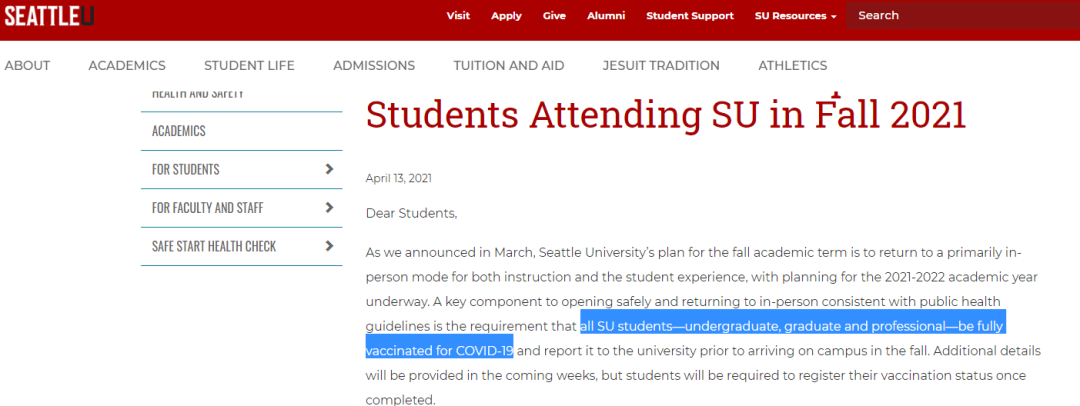This screenshot has height=406, width=1080.
Task: Go to the Give page
Action: tap(554, 16)
